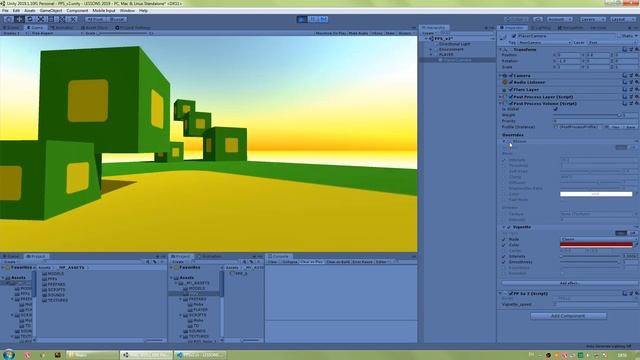Toggle Post Process Volume script checkbox
Viewport: 640px width, 360px height.
(x=511, y=104)
